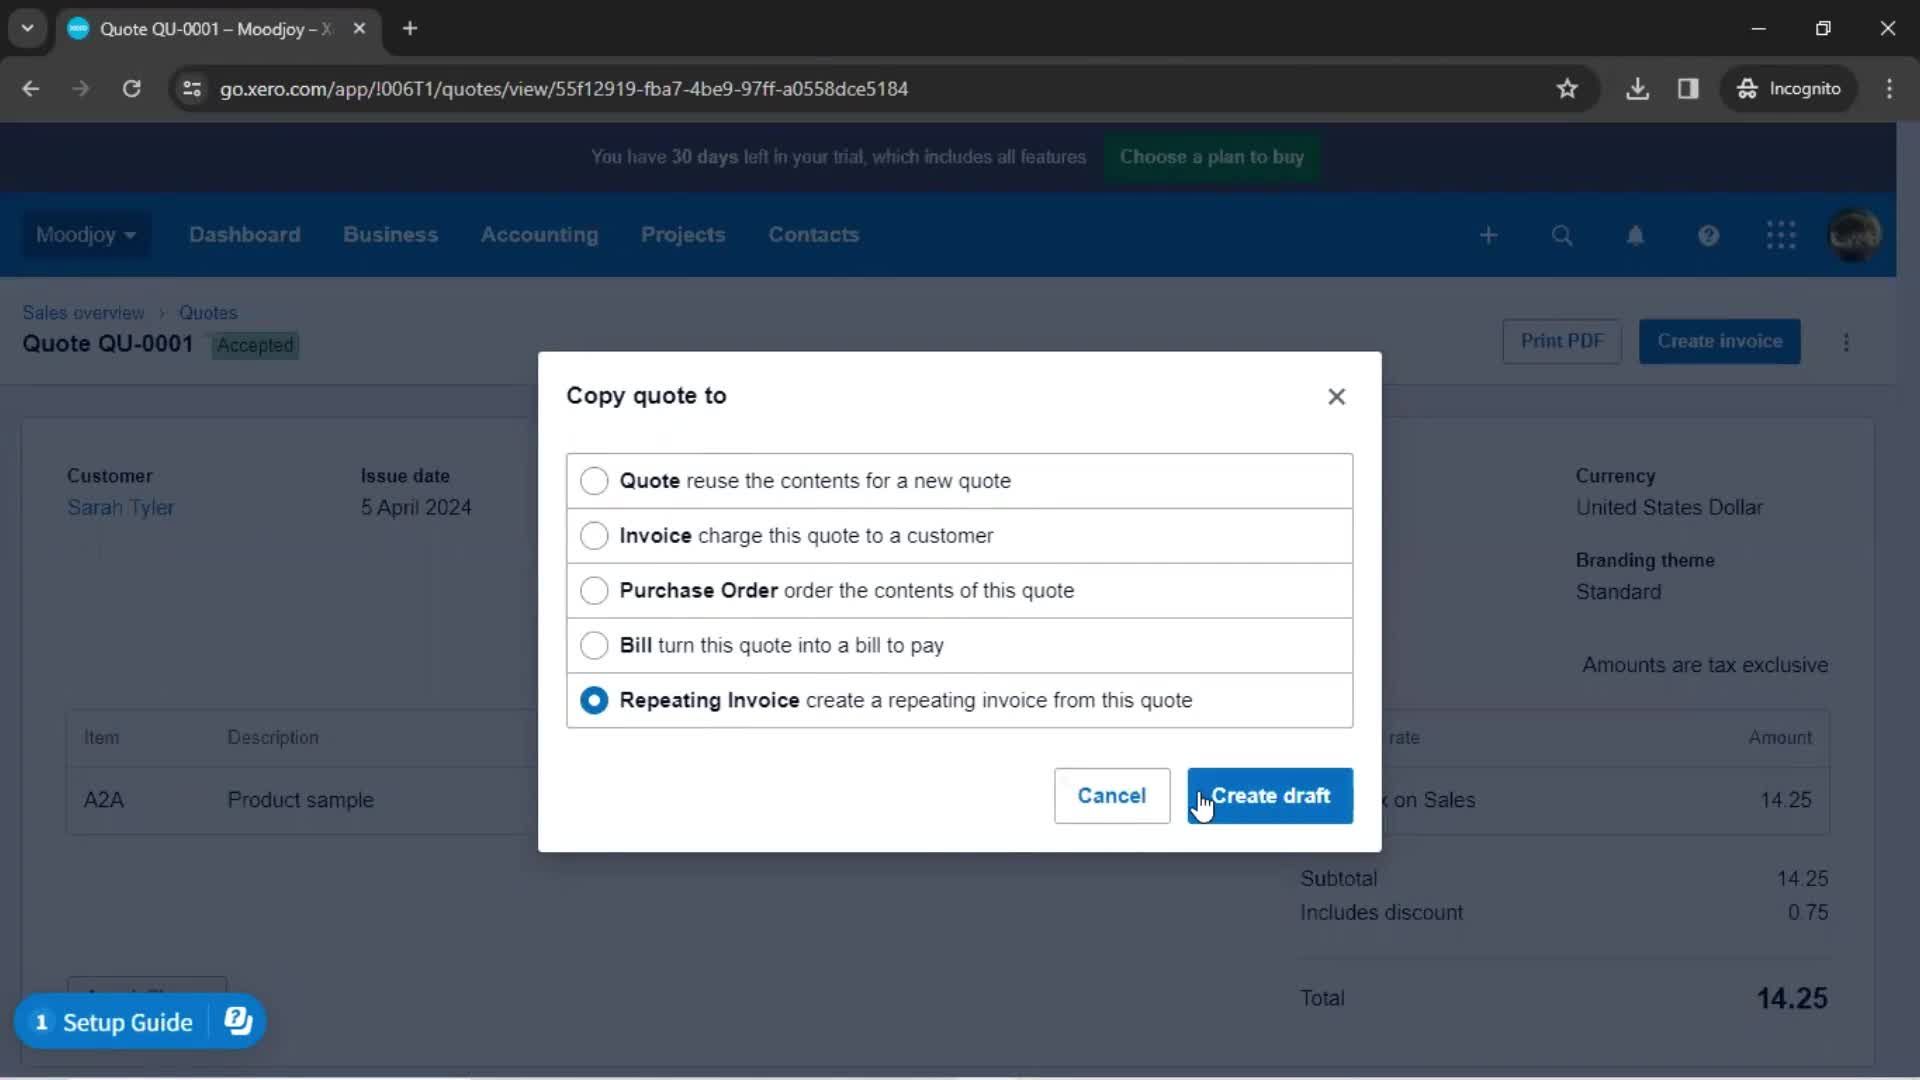Open the user profile avatar
Screen dimensions: 1920x1080
click(x=1854, y=235)
